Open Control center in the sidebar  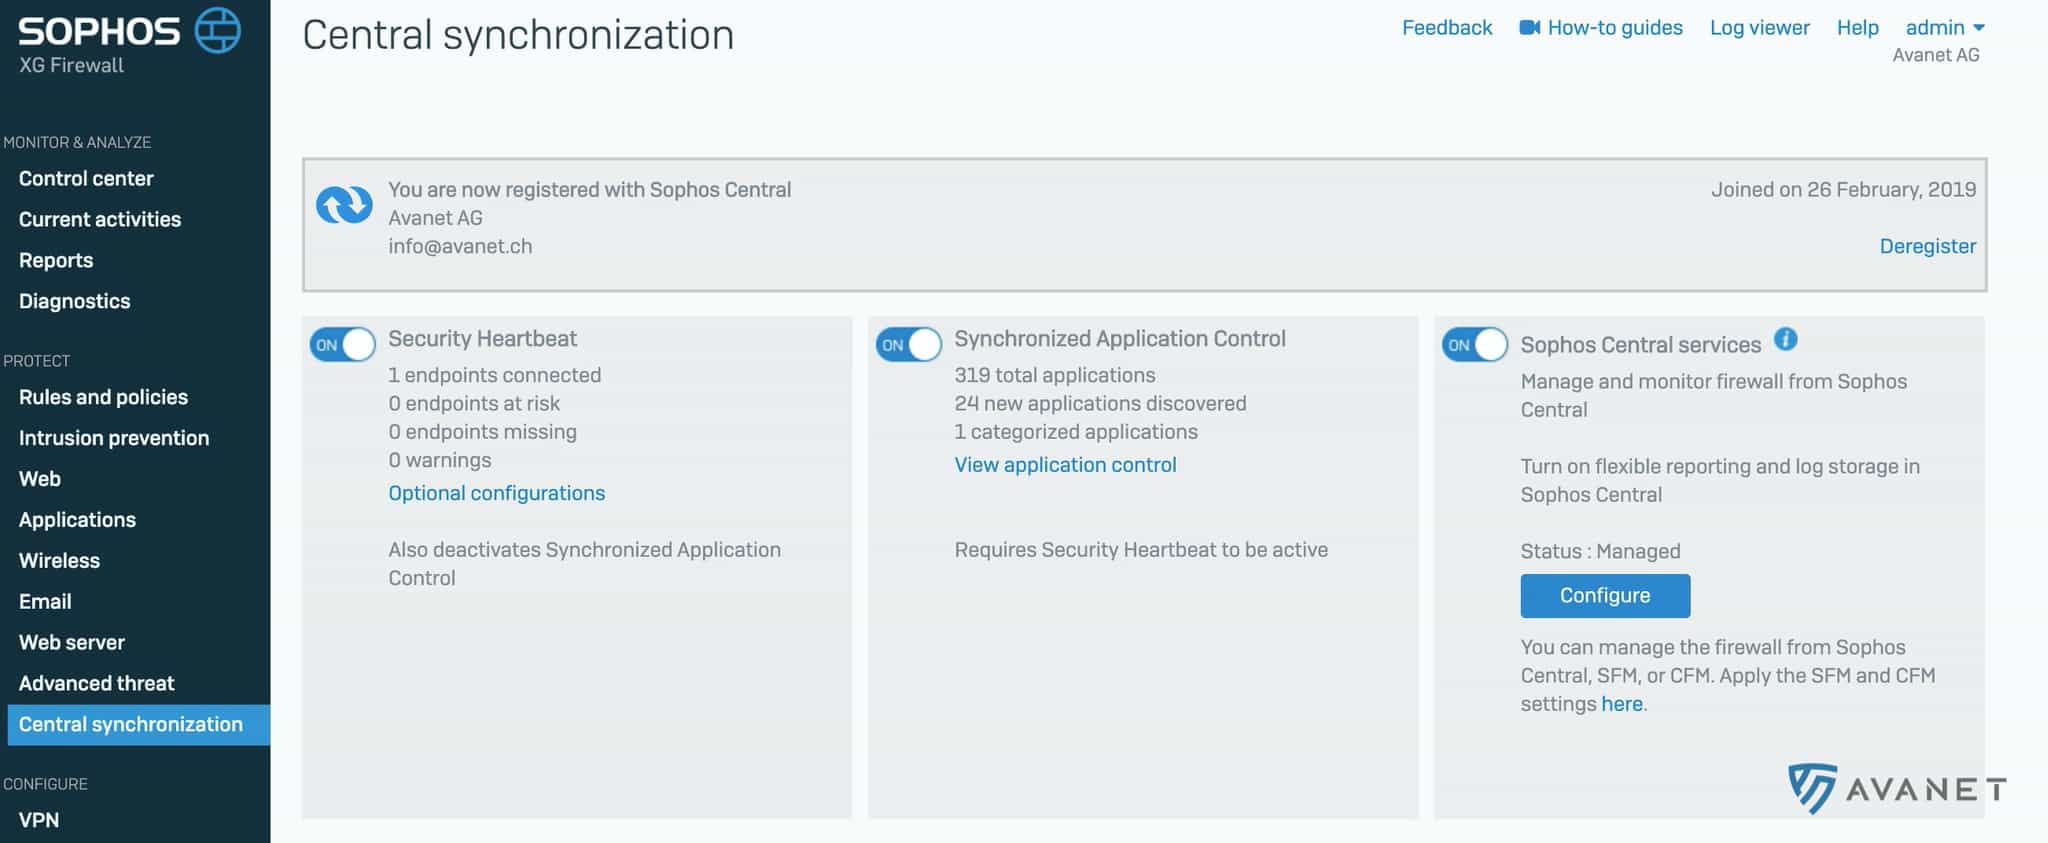point(86,179)
